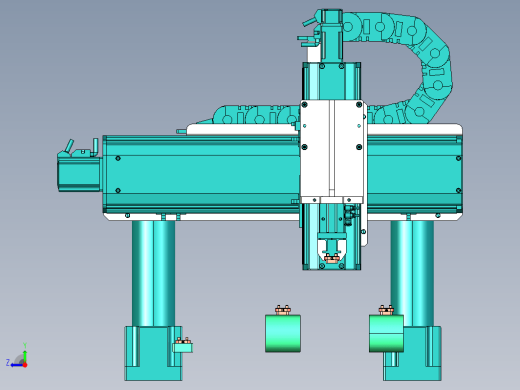Click the red X-axis dot of the triad
The width and height of the screenshot is (520, 390).
point(25,365)
